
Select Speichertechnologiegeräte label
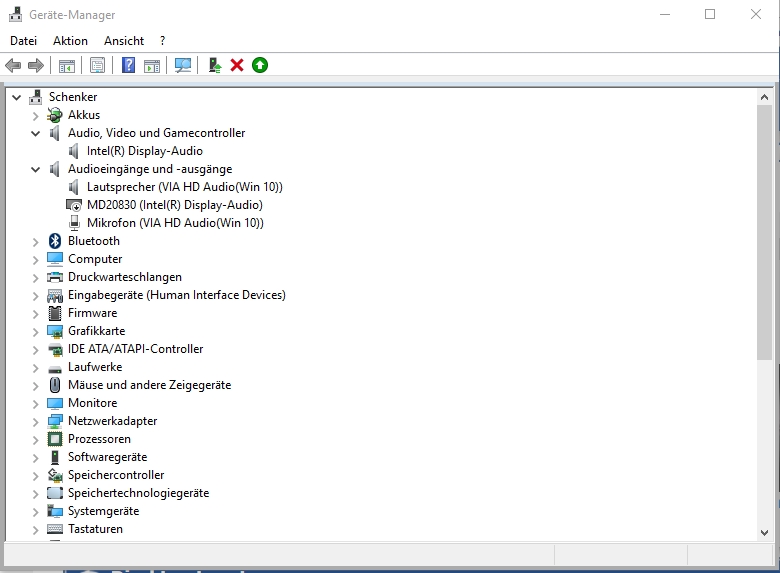click(138, 493)
